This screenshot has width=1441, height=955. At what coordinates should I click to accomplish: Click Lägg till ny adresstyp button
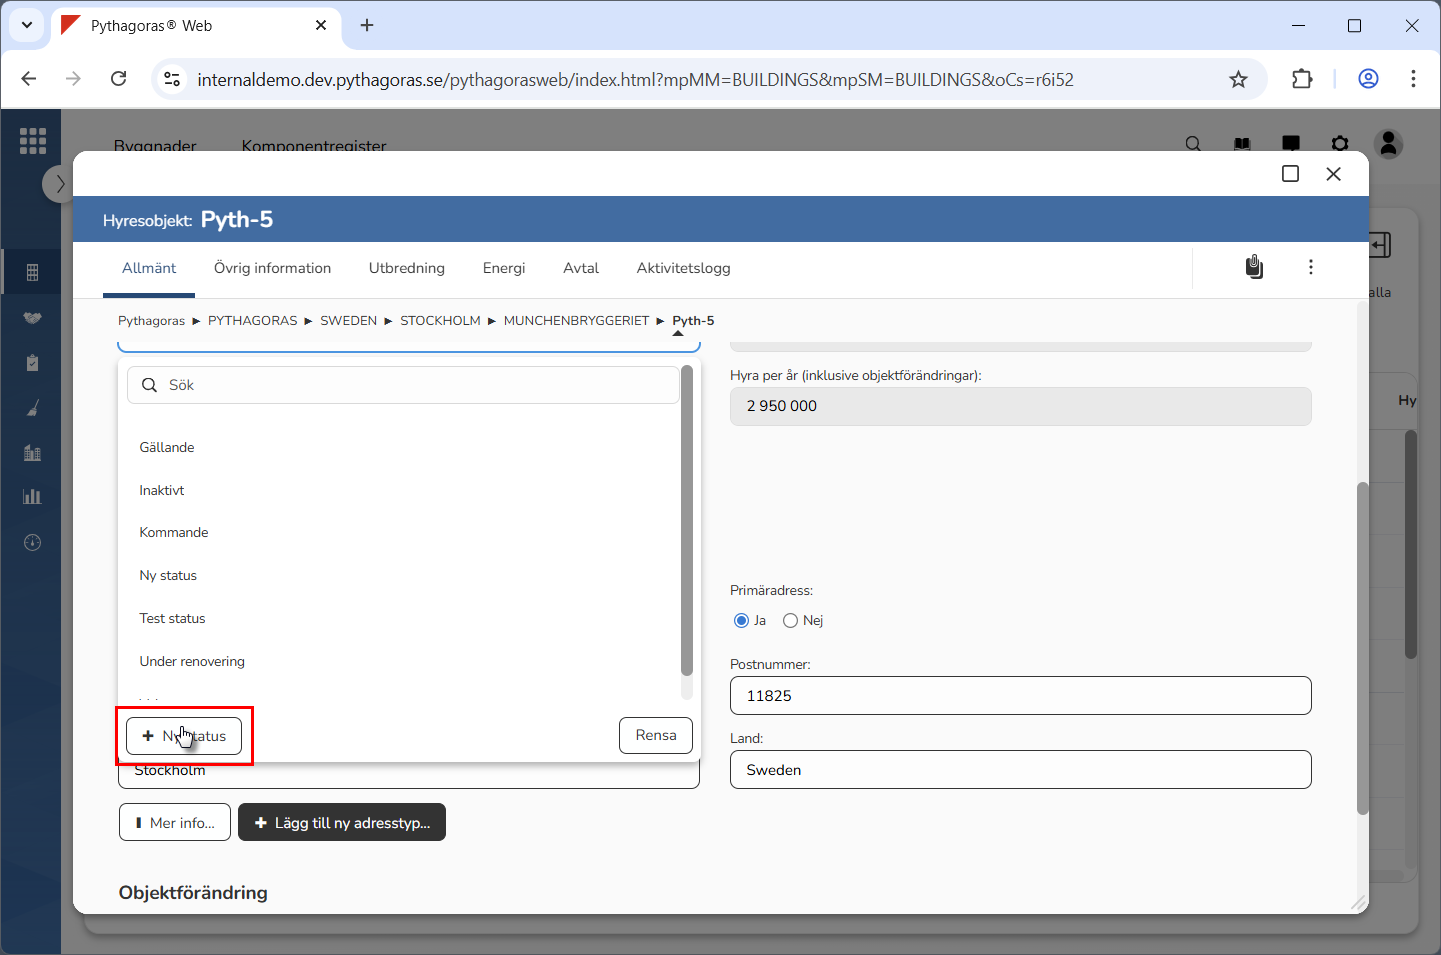coord(342,823)
